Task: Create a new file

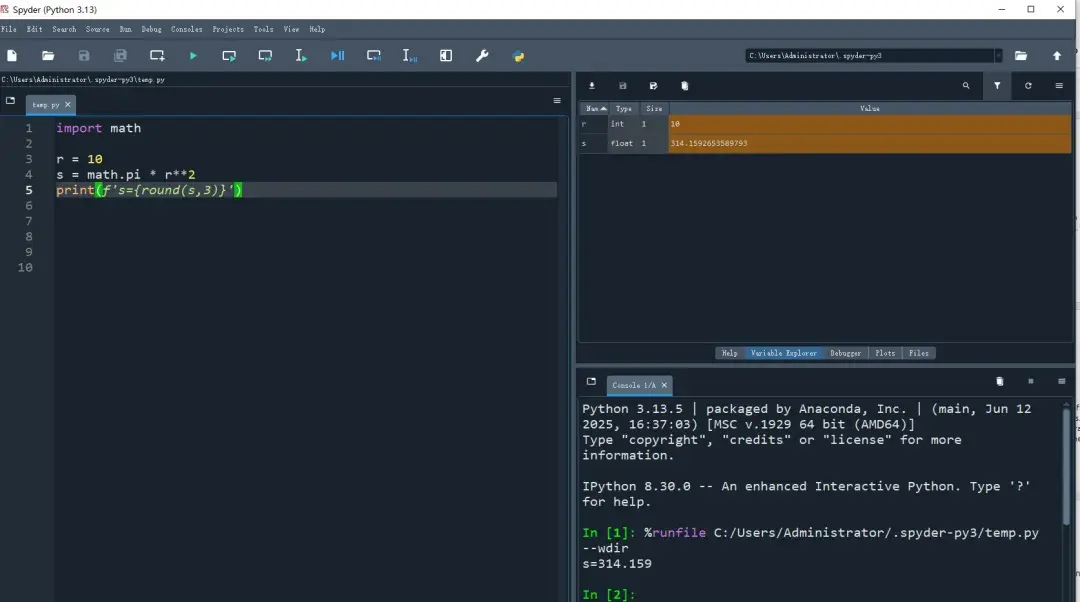Action: click(x=11, y=56)
